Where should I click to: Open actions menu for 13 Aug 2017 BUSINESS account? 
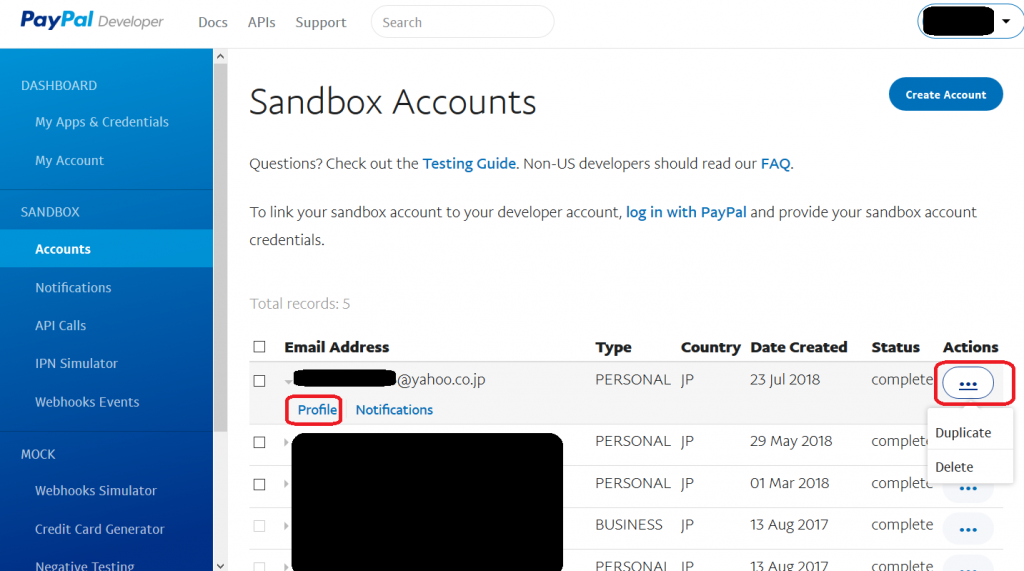pyautogui.click(x=967, y=528)
